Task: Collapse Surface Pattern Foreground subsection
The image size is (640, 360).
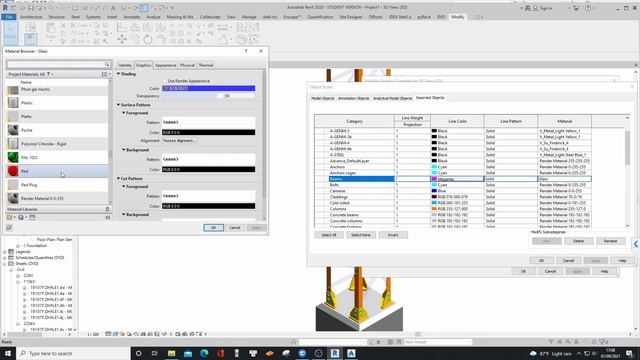Action: click(124, 113)
